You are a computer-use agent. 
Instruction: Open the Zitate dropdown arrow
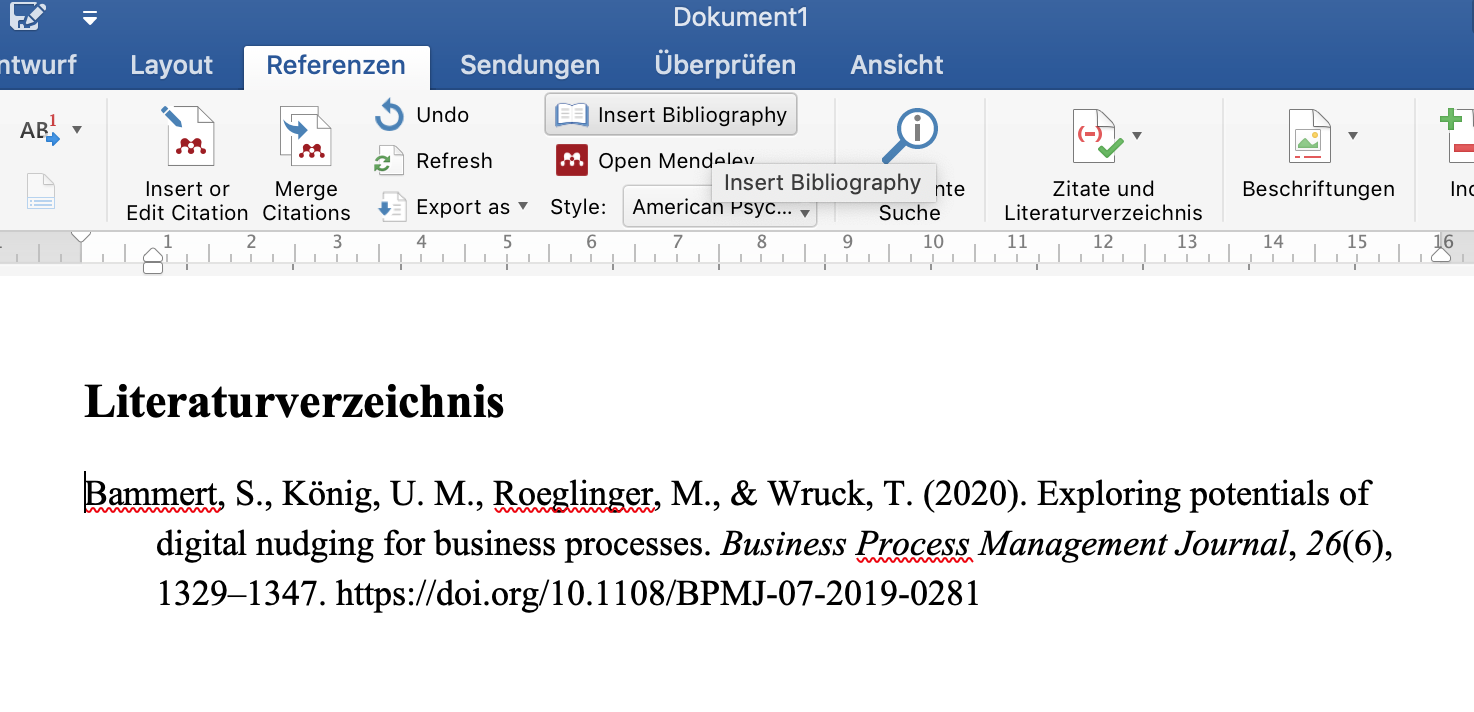tap(1137, 136)
